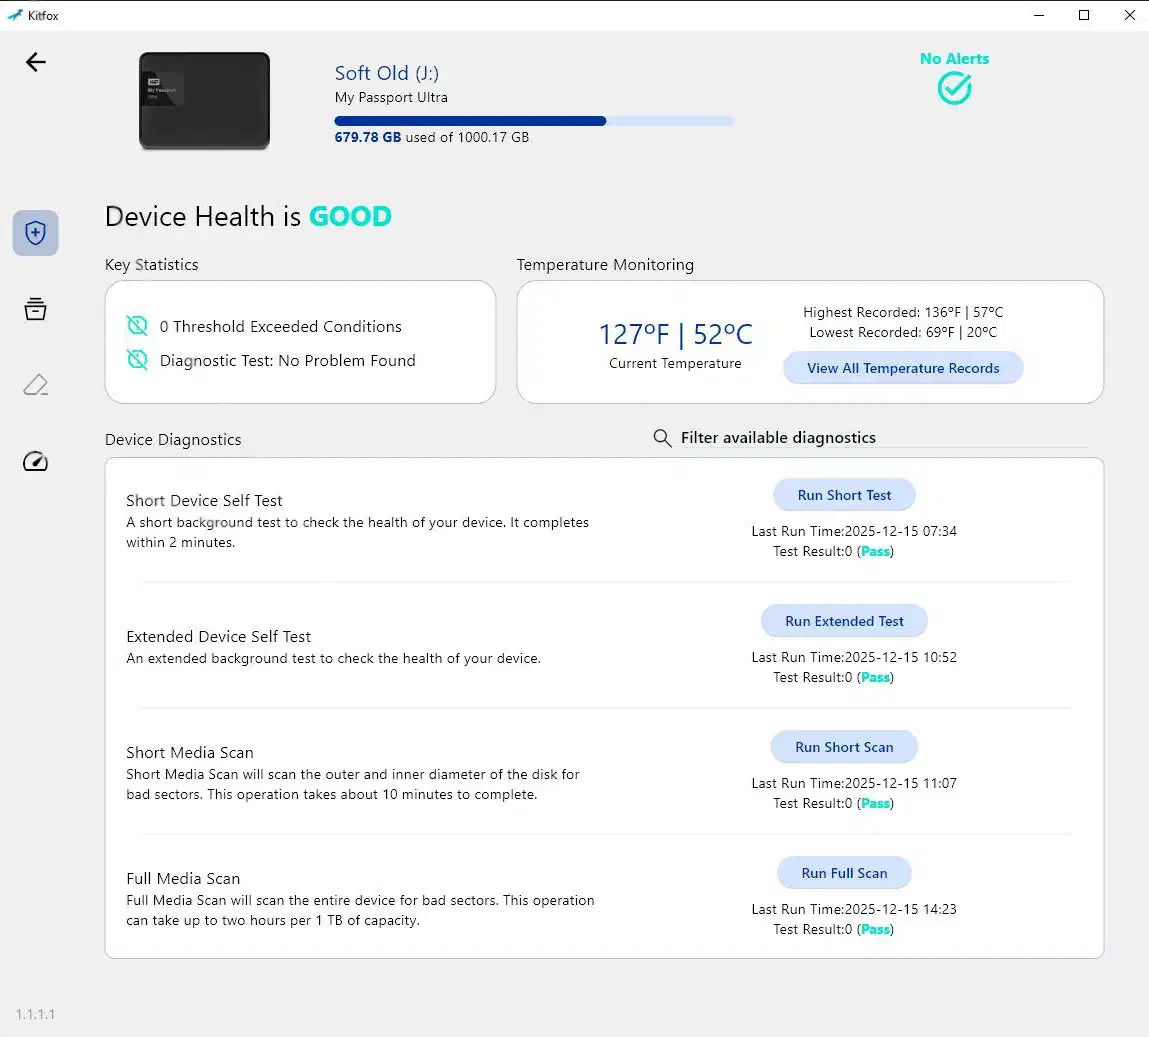
Task: Click the Threshold Exceeded Conditions shield icon
Action: 137,326
